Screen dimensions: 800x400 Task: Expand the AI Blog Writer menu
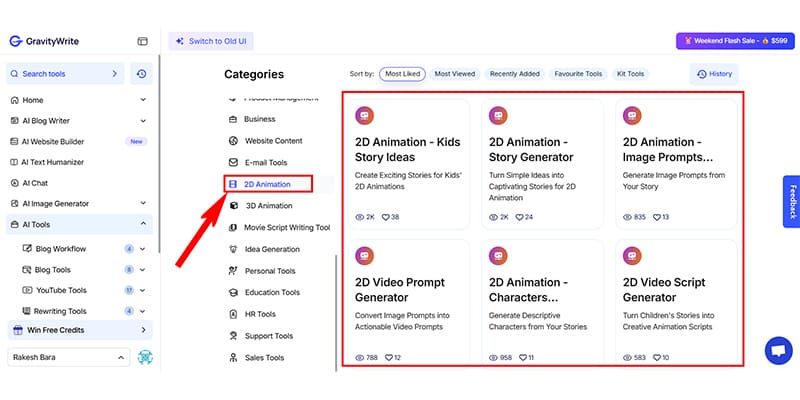click(143, 121)
